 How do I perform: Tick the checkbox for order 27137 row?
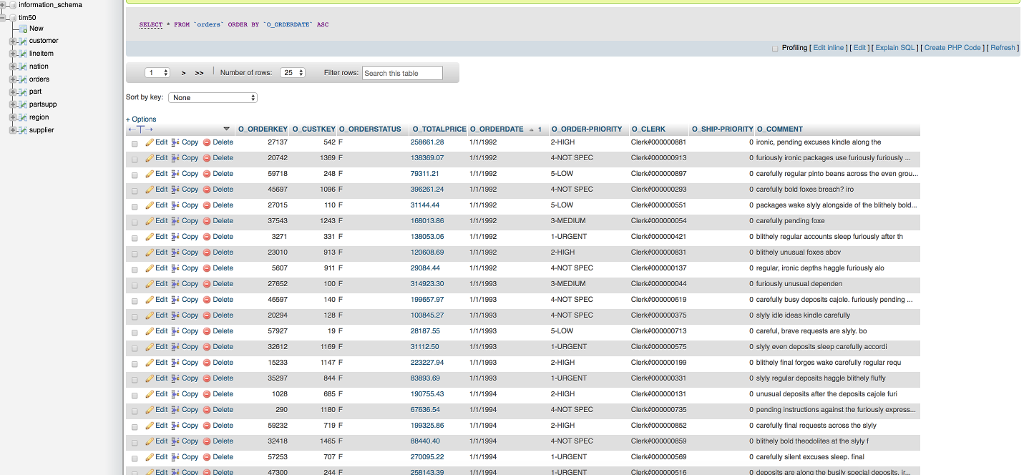135,143
